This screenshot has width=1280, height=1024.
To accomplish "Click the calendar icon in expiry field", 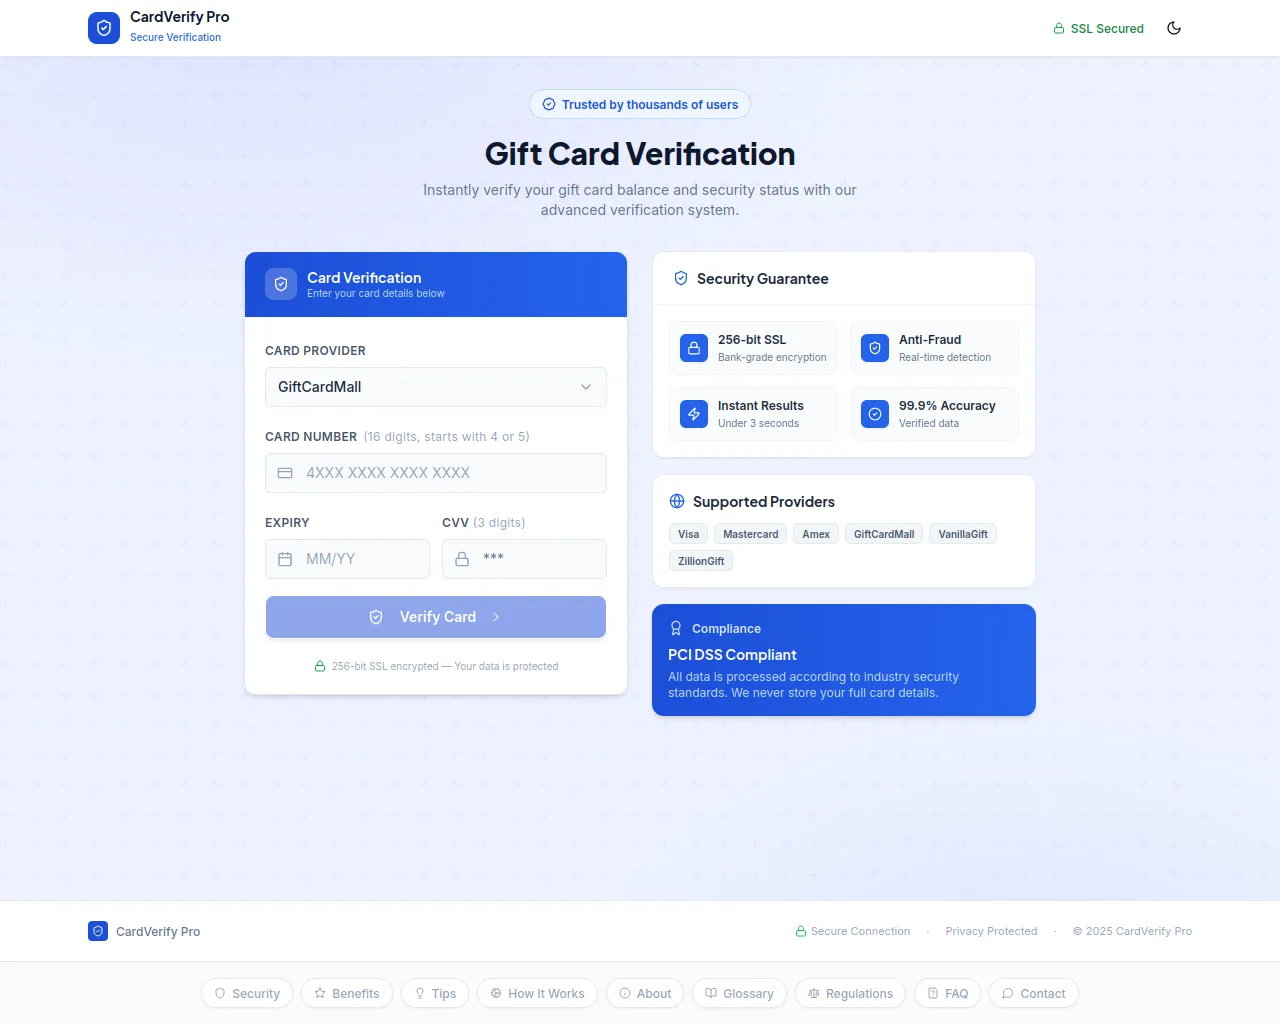I will [285, 559].
